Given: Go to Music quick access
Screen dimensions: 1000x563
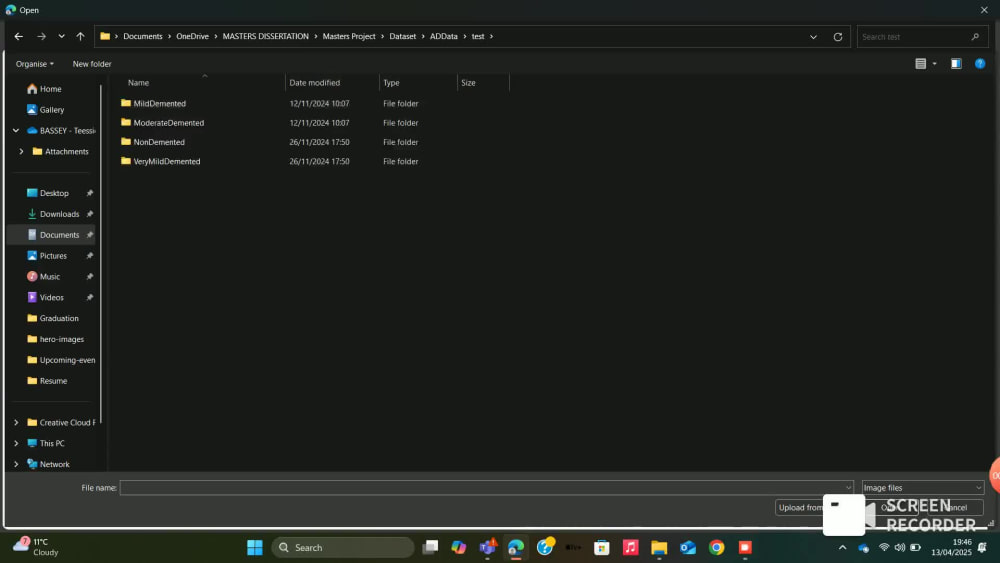Looking at the screenshot, I should tap(50, 277).
